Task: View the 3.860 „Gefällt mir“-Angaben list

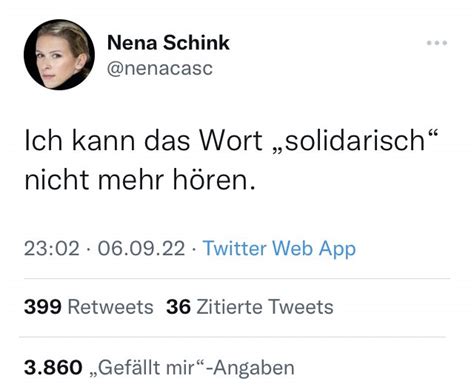Action: pos(159,368)
